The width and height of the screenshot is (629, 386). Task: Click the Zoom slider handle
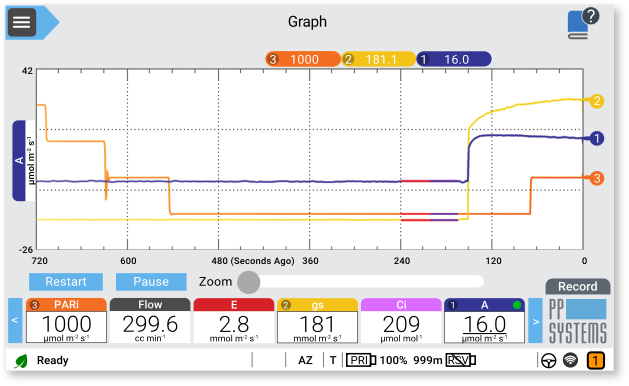click(x=249, y=282)
